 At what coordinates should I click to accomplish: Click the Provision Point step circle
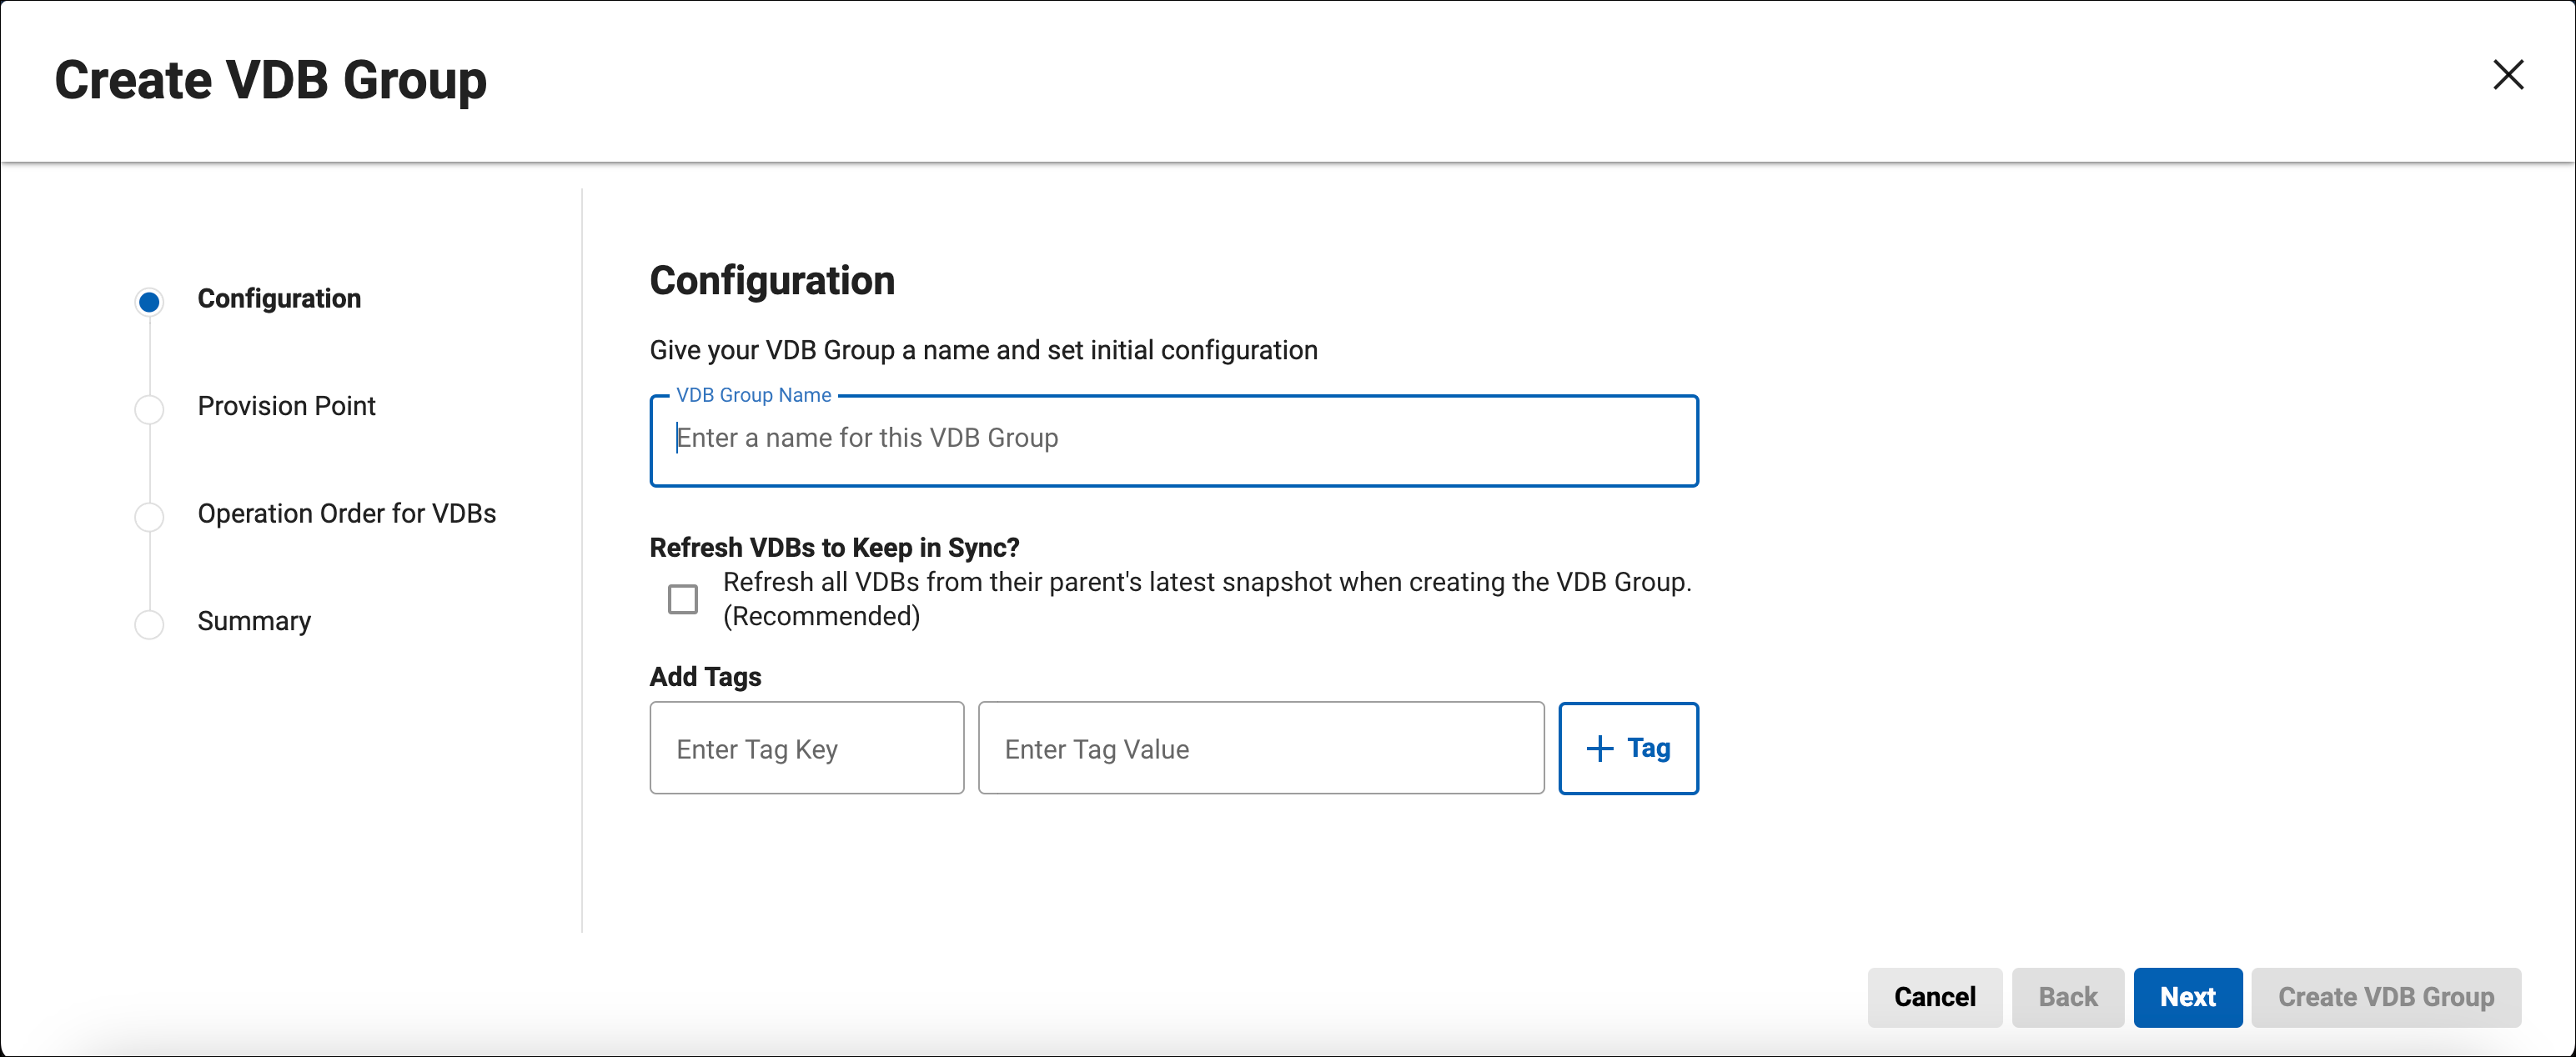[149, 409]
